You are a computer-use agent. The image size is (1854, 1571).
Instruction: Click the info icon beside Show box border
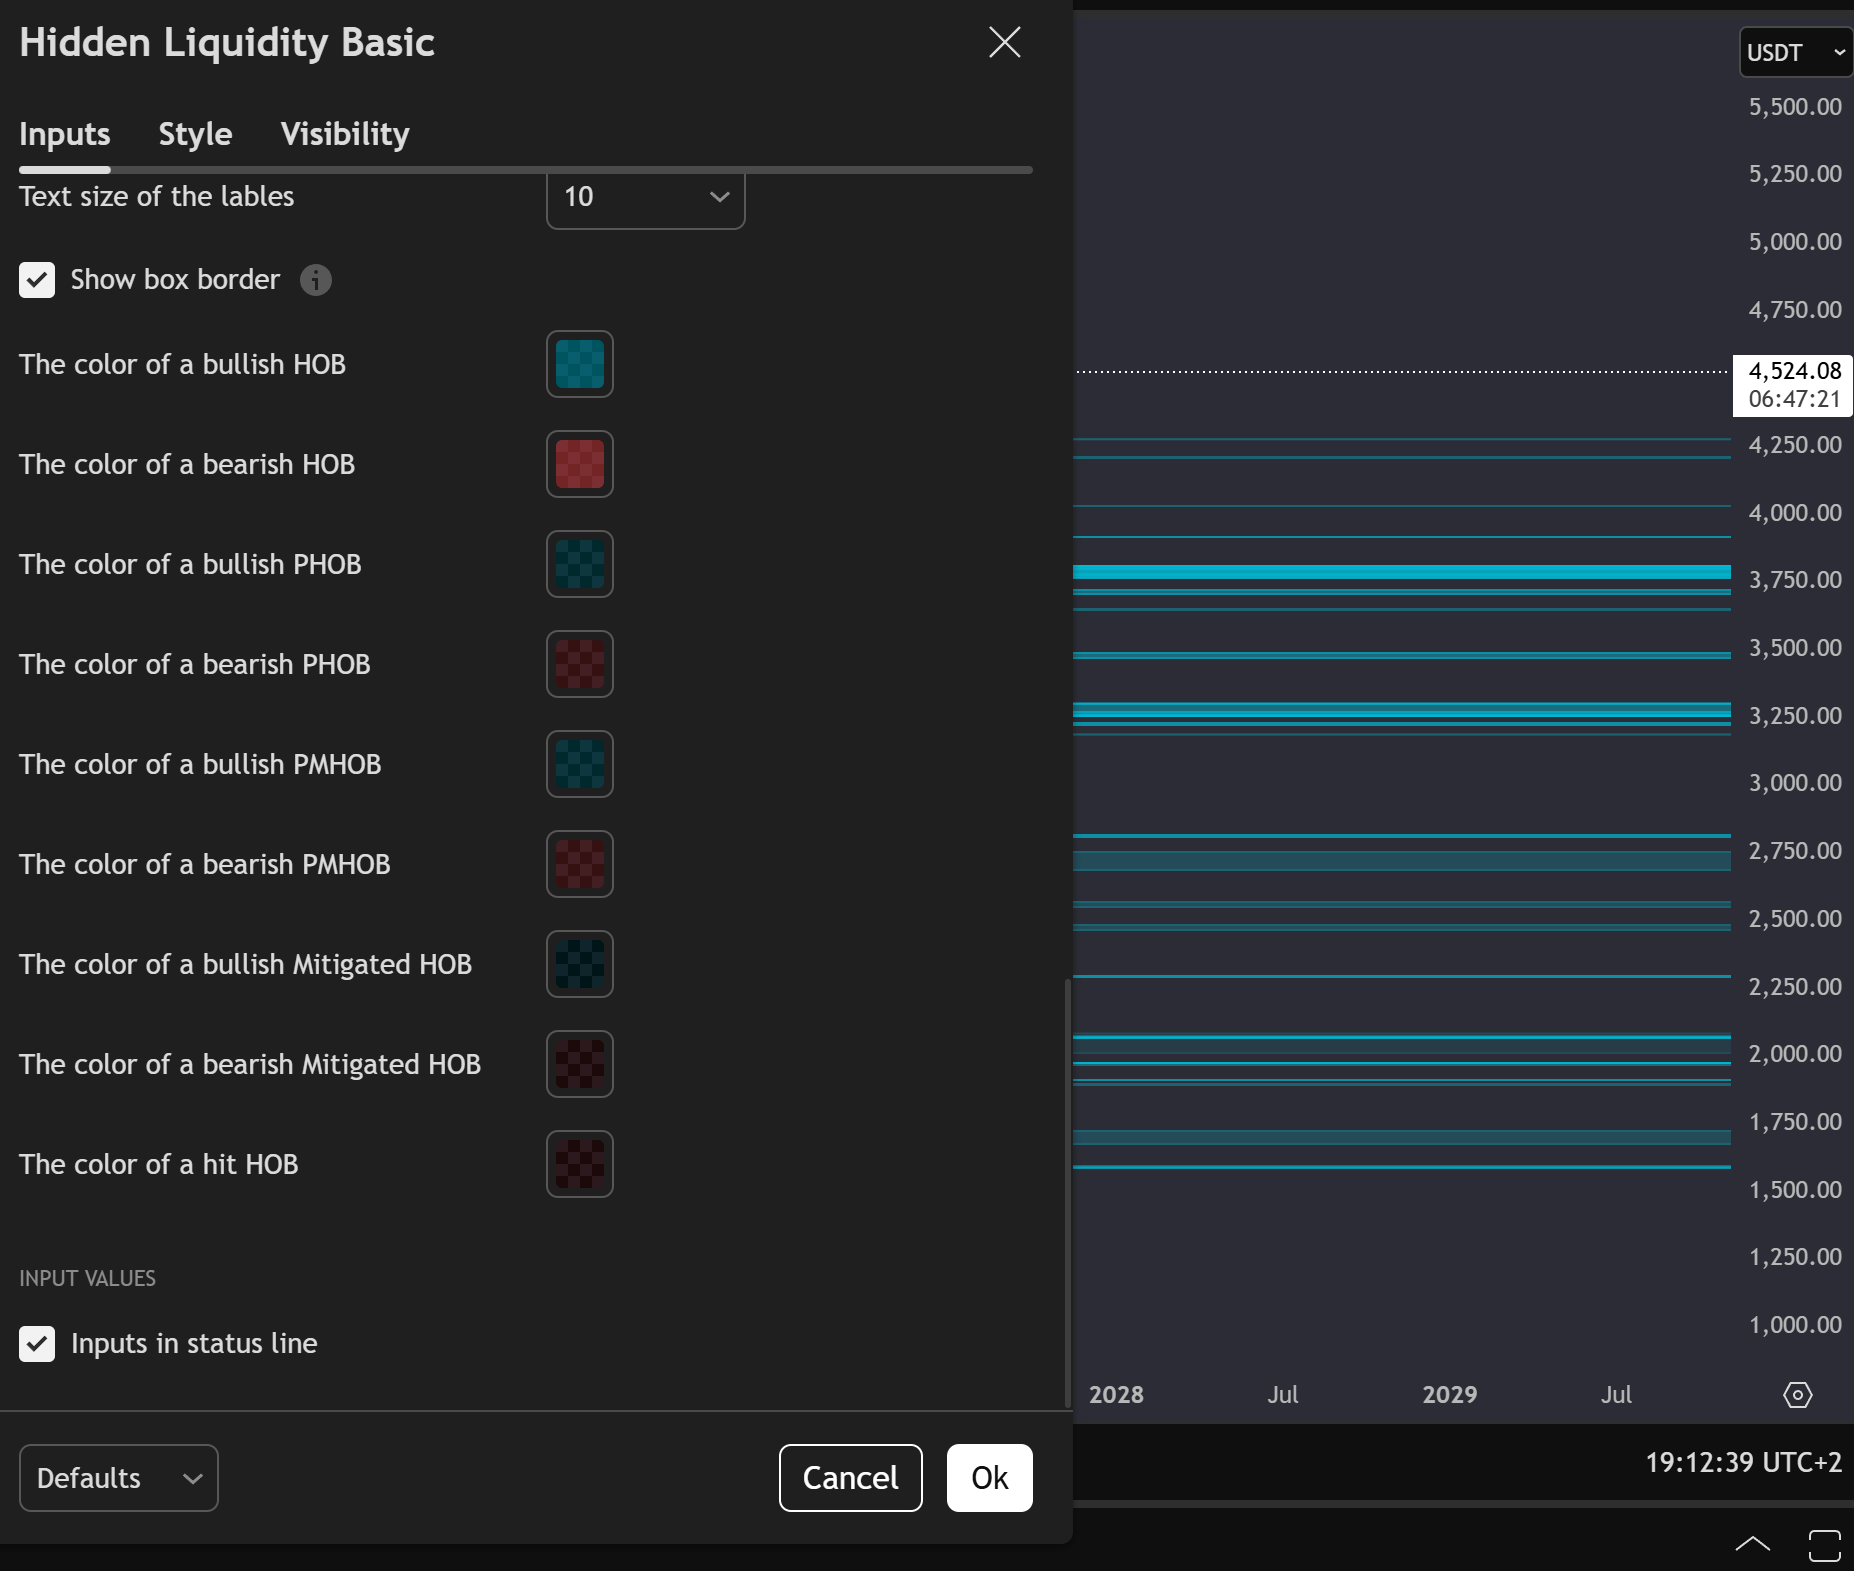[316, 280]
